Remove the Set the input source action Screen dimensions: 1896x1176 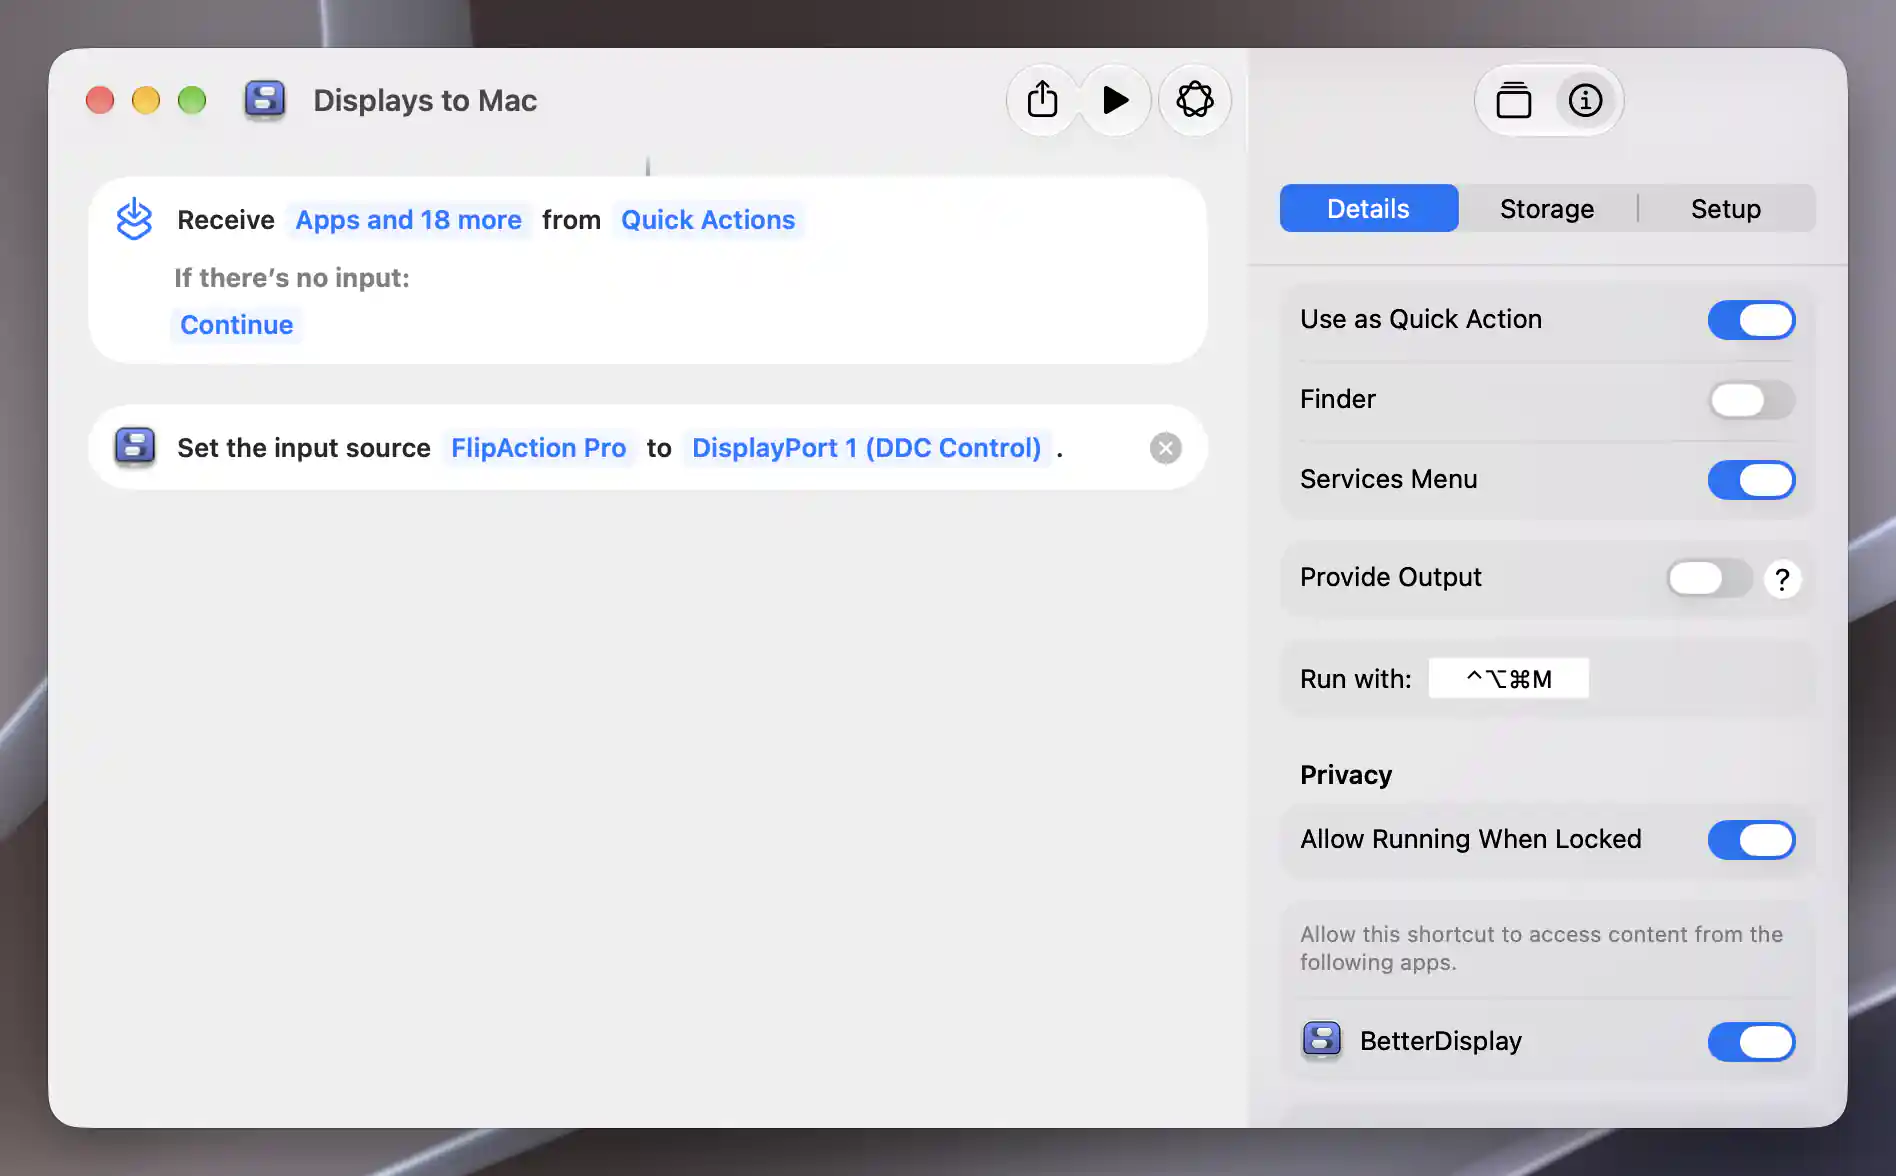point(1165,448)
